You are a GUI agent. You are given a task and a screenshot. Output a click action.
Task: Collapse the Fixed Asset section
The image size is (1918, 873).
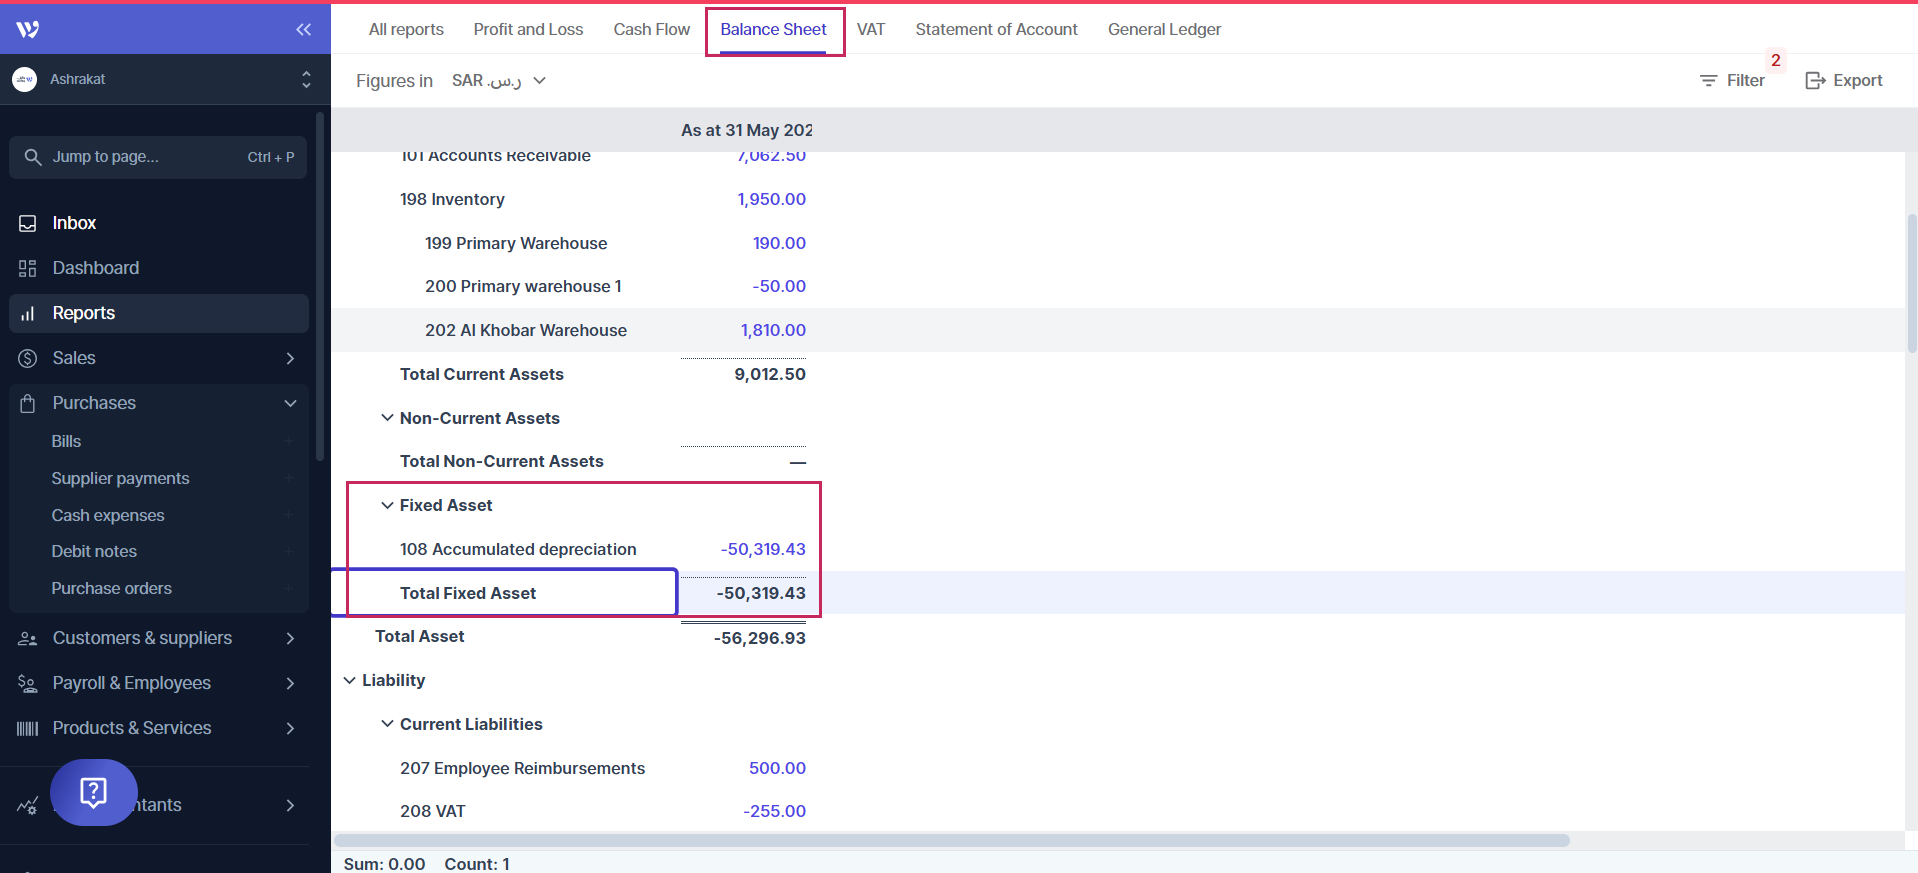387,506
